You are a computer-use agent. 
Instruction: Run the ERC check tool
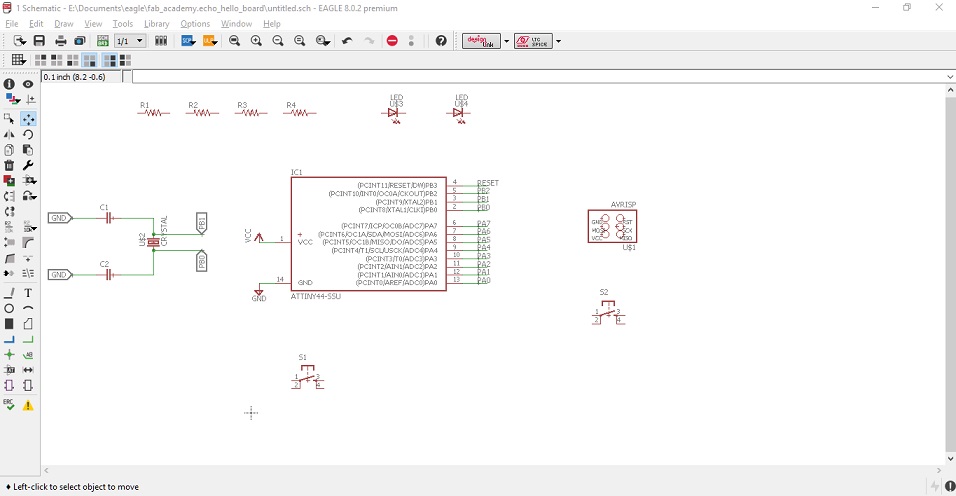click(9, 405)
